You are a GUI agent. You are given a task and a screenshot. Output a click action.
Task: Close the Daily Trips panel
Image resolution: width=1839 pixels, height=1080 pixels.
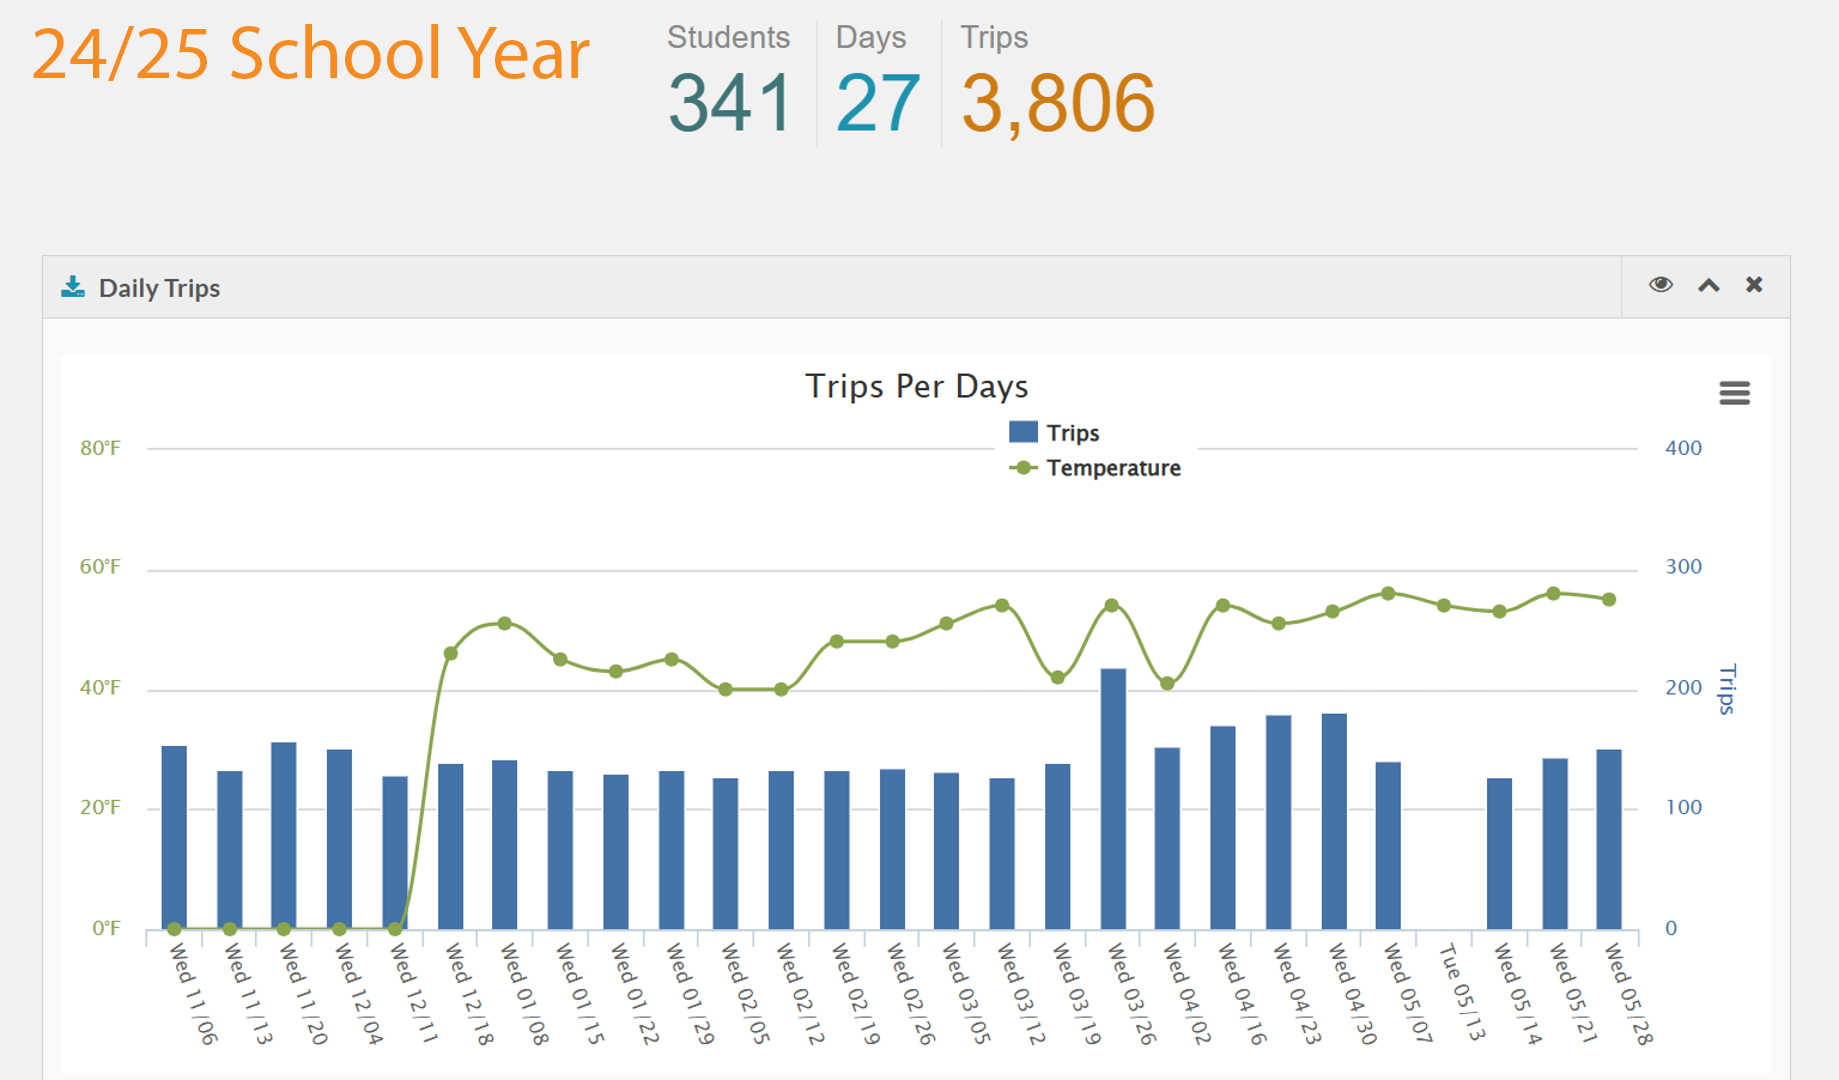pos(1754,285)
